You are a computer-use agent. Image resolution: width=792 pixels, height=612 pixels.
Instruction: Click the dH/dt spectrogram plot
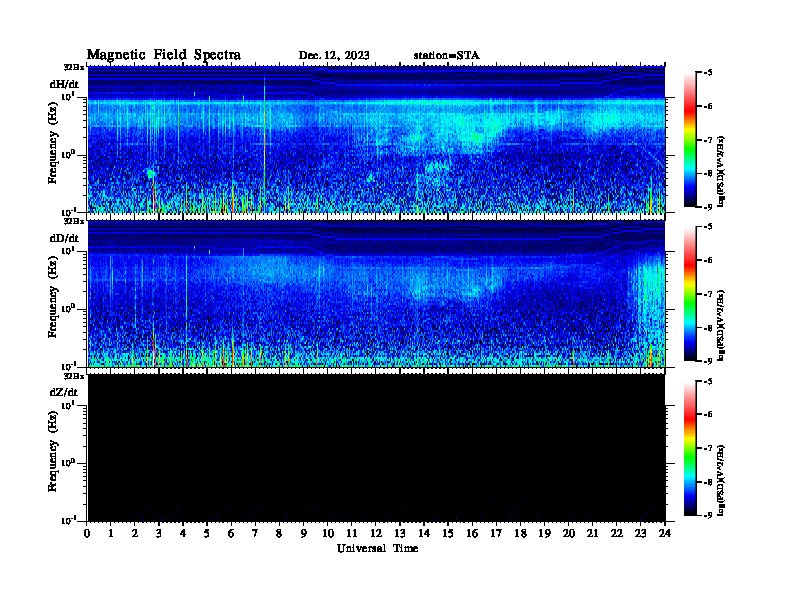(x=376, y=139)
